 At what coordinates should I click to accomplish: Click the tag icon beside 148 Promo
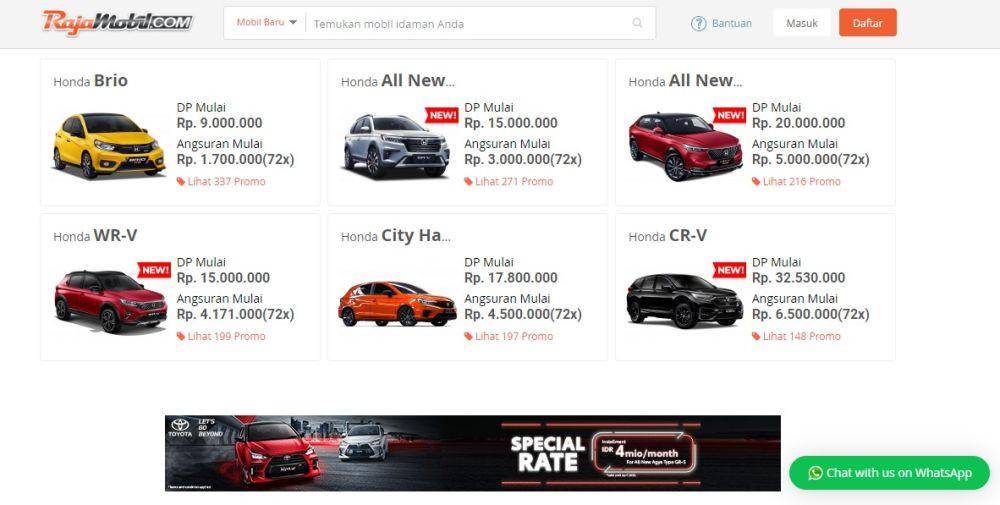pyautogui.click(x=756, y=337)
